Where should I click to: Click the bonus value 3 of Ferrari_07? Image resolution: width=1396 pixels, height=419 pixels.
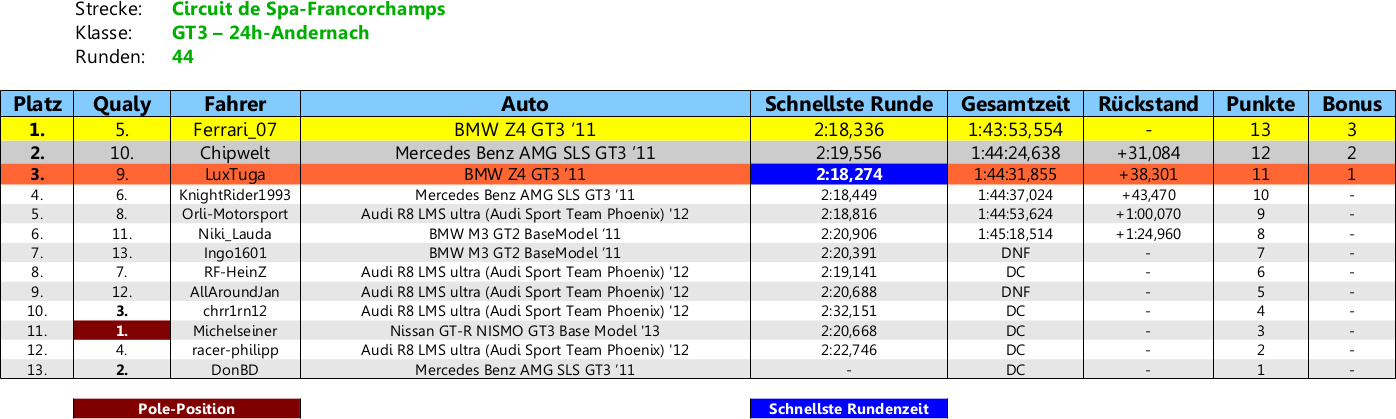click(x=1352, y=129)
